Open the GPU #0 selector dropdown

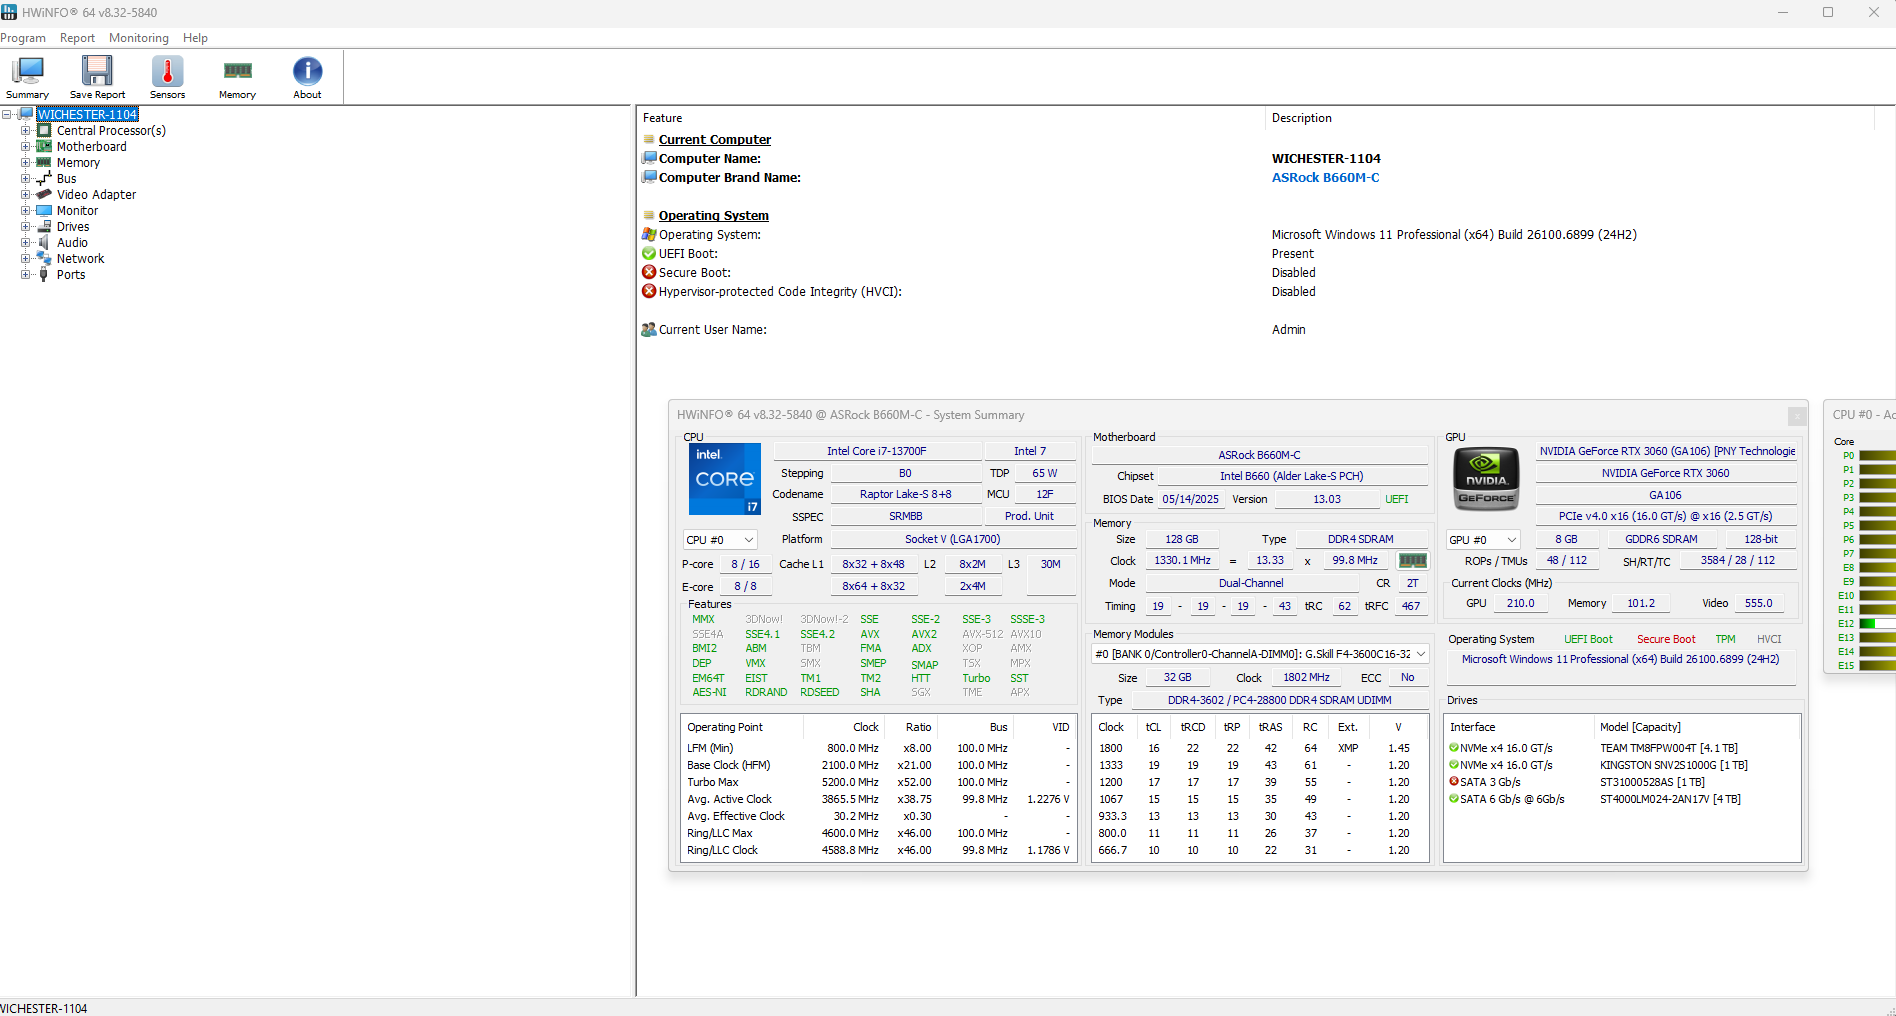click(1483, 540)
